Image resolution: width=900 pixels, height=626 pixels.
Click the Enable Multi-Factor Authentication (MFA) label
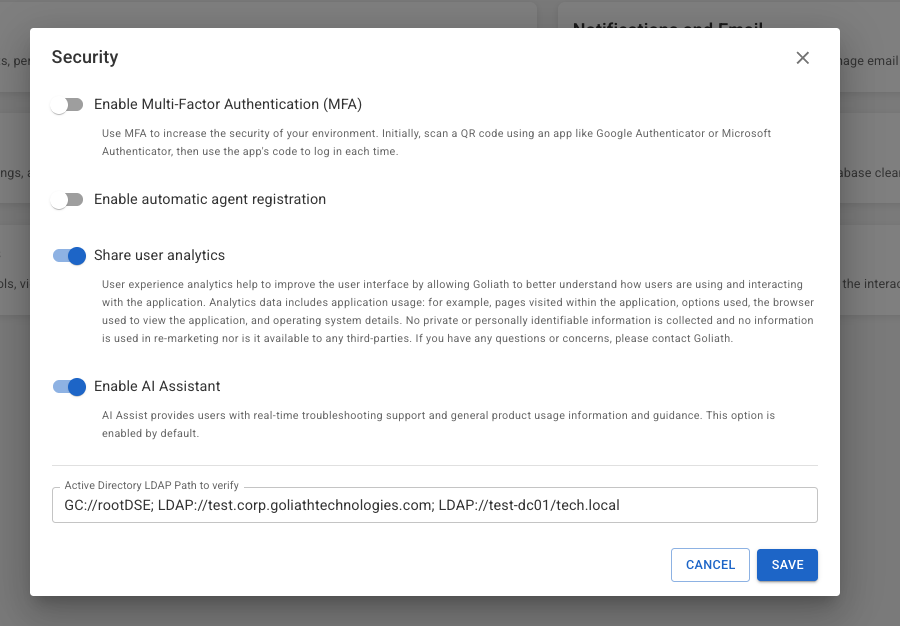pyautogui.click(x=228, y=104)
